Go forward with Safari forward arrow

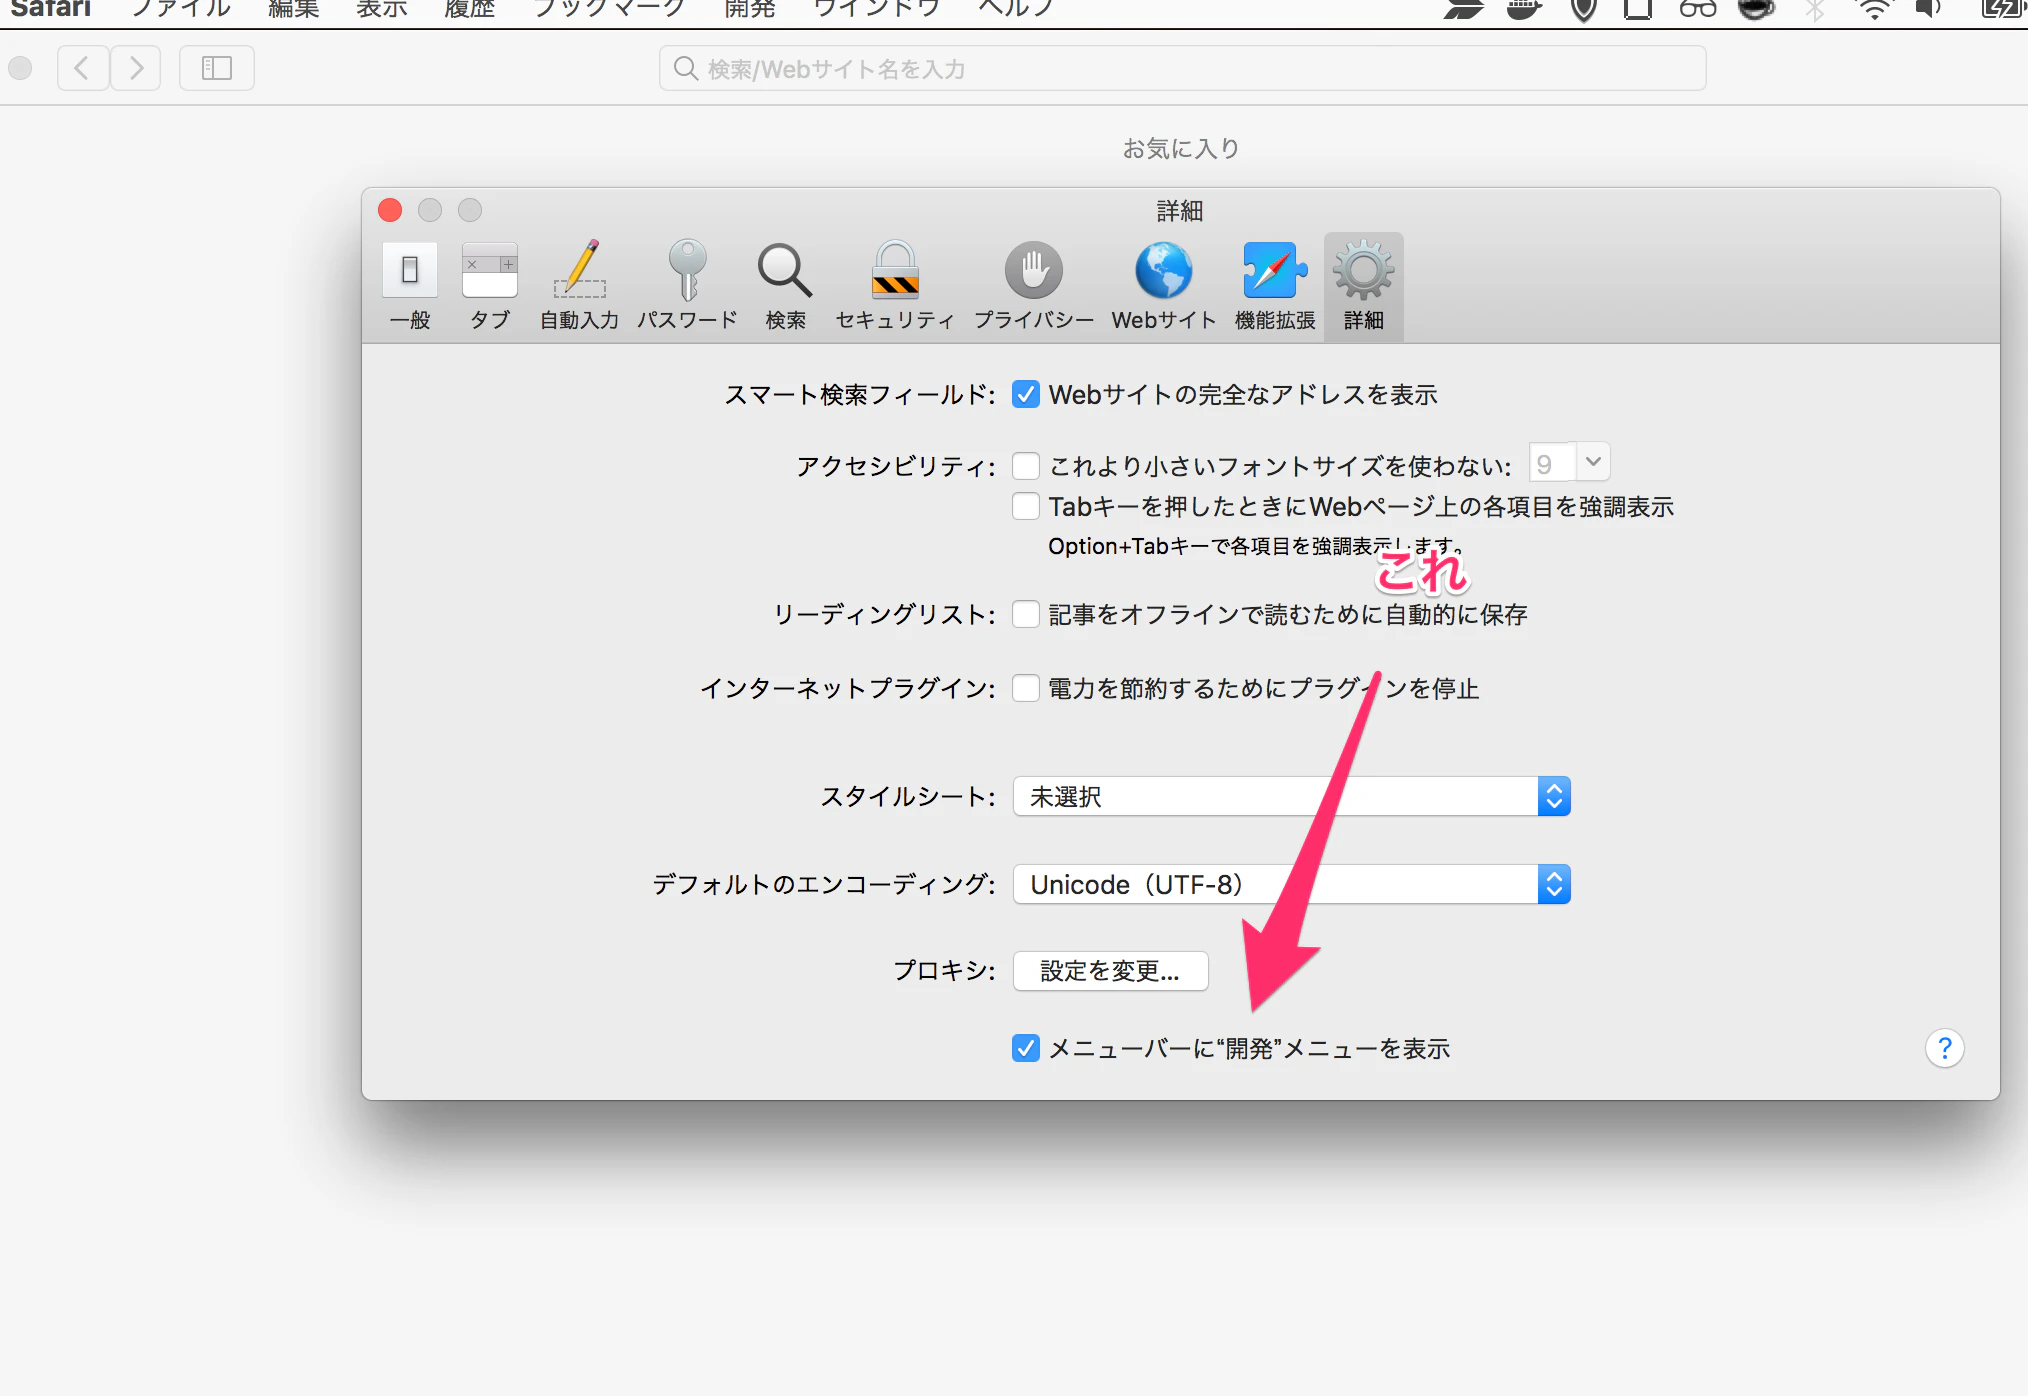[x=136, y=68]
